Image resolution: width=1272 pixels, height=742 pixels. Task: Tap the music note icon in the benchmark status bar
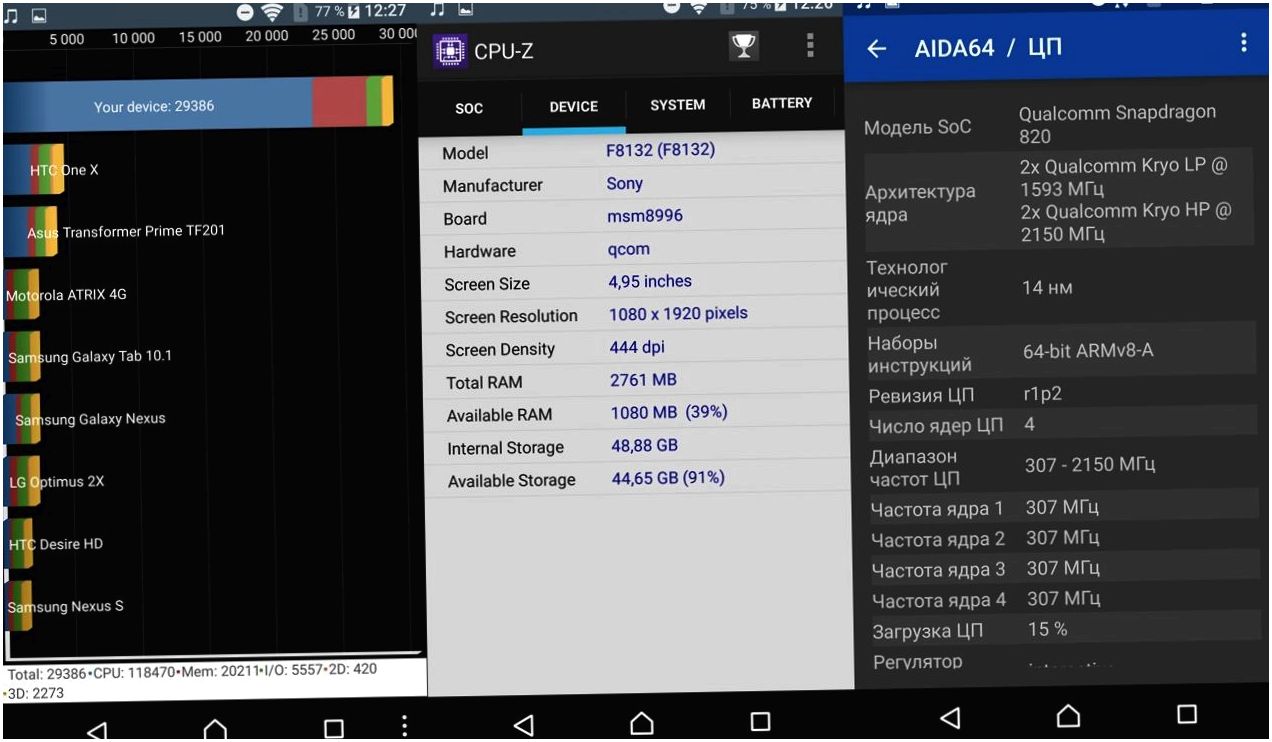(x=11, y=15)
